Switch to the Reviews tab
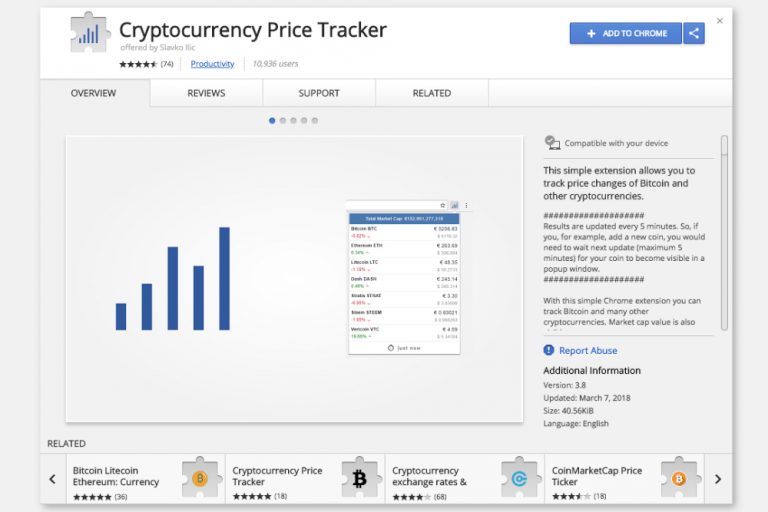 [x=206, y=93]
